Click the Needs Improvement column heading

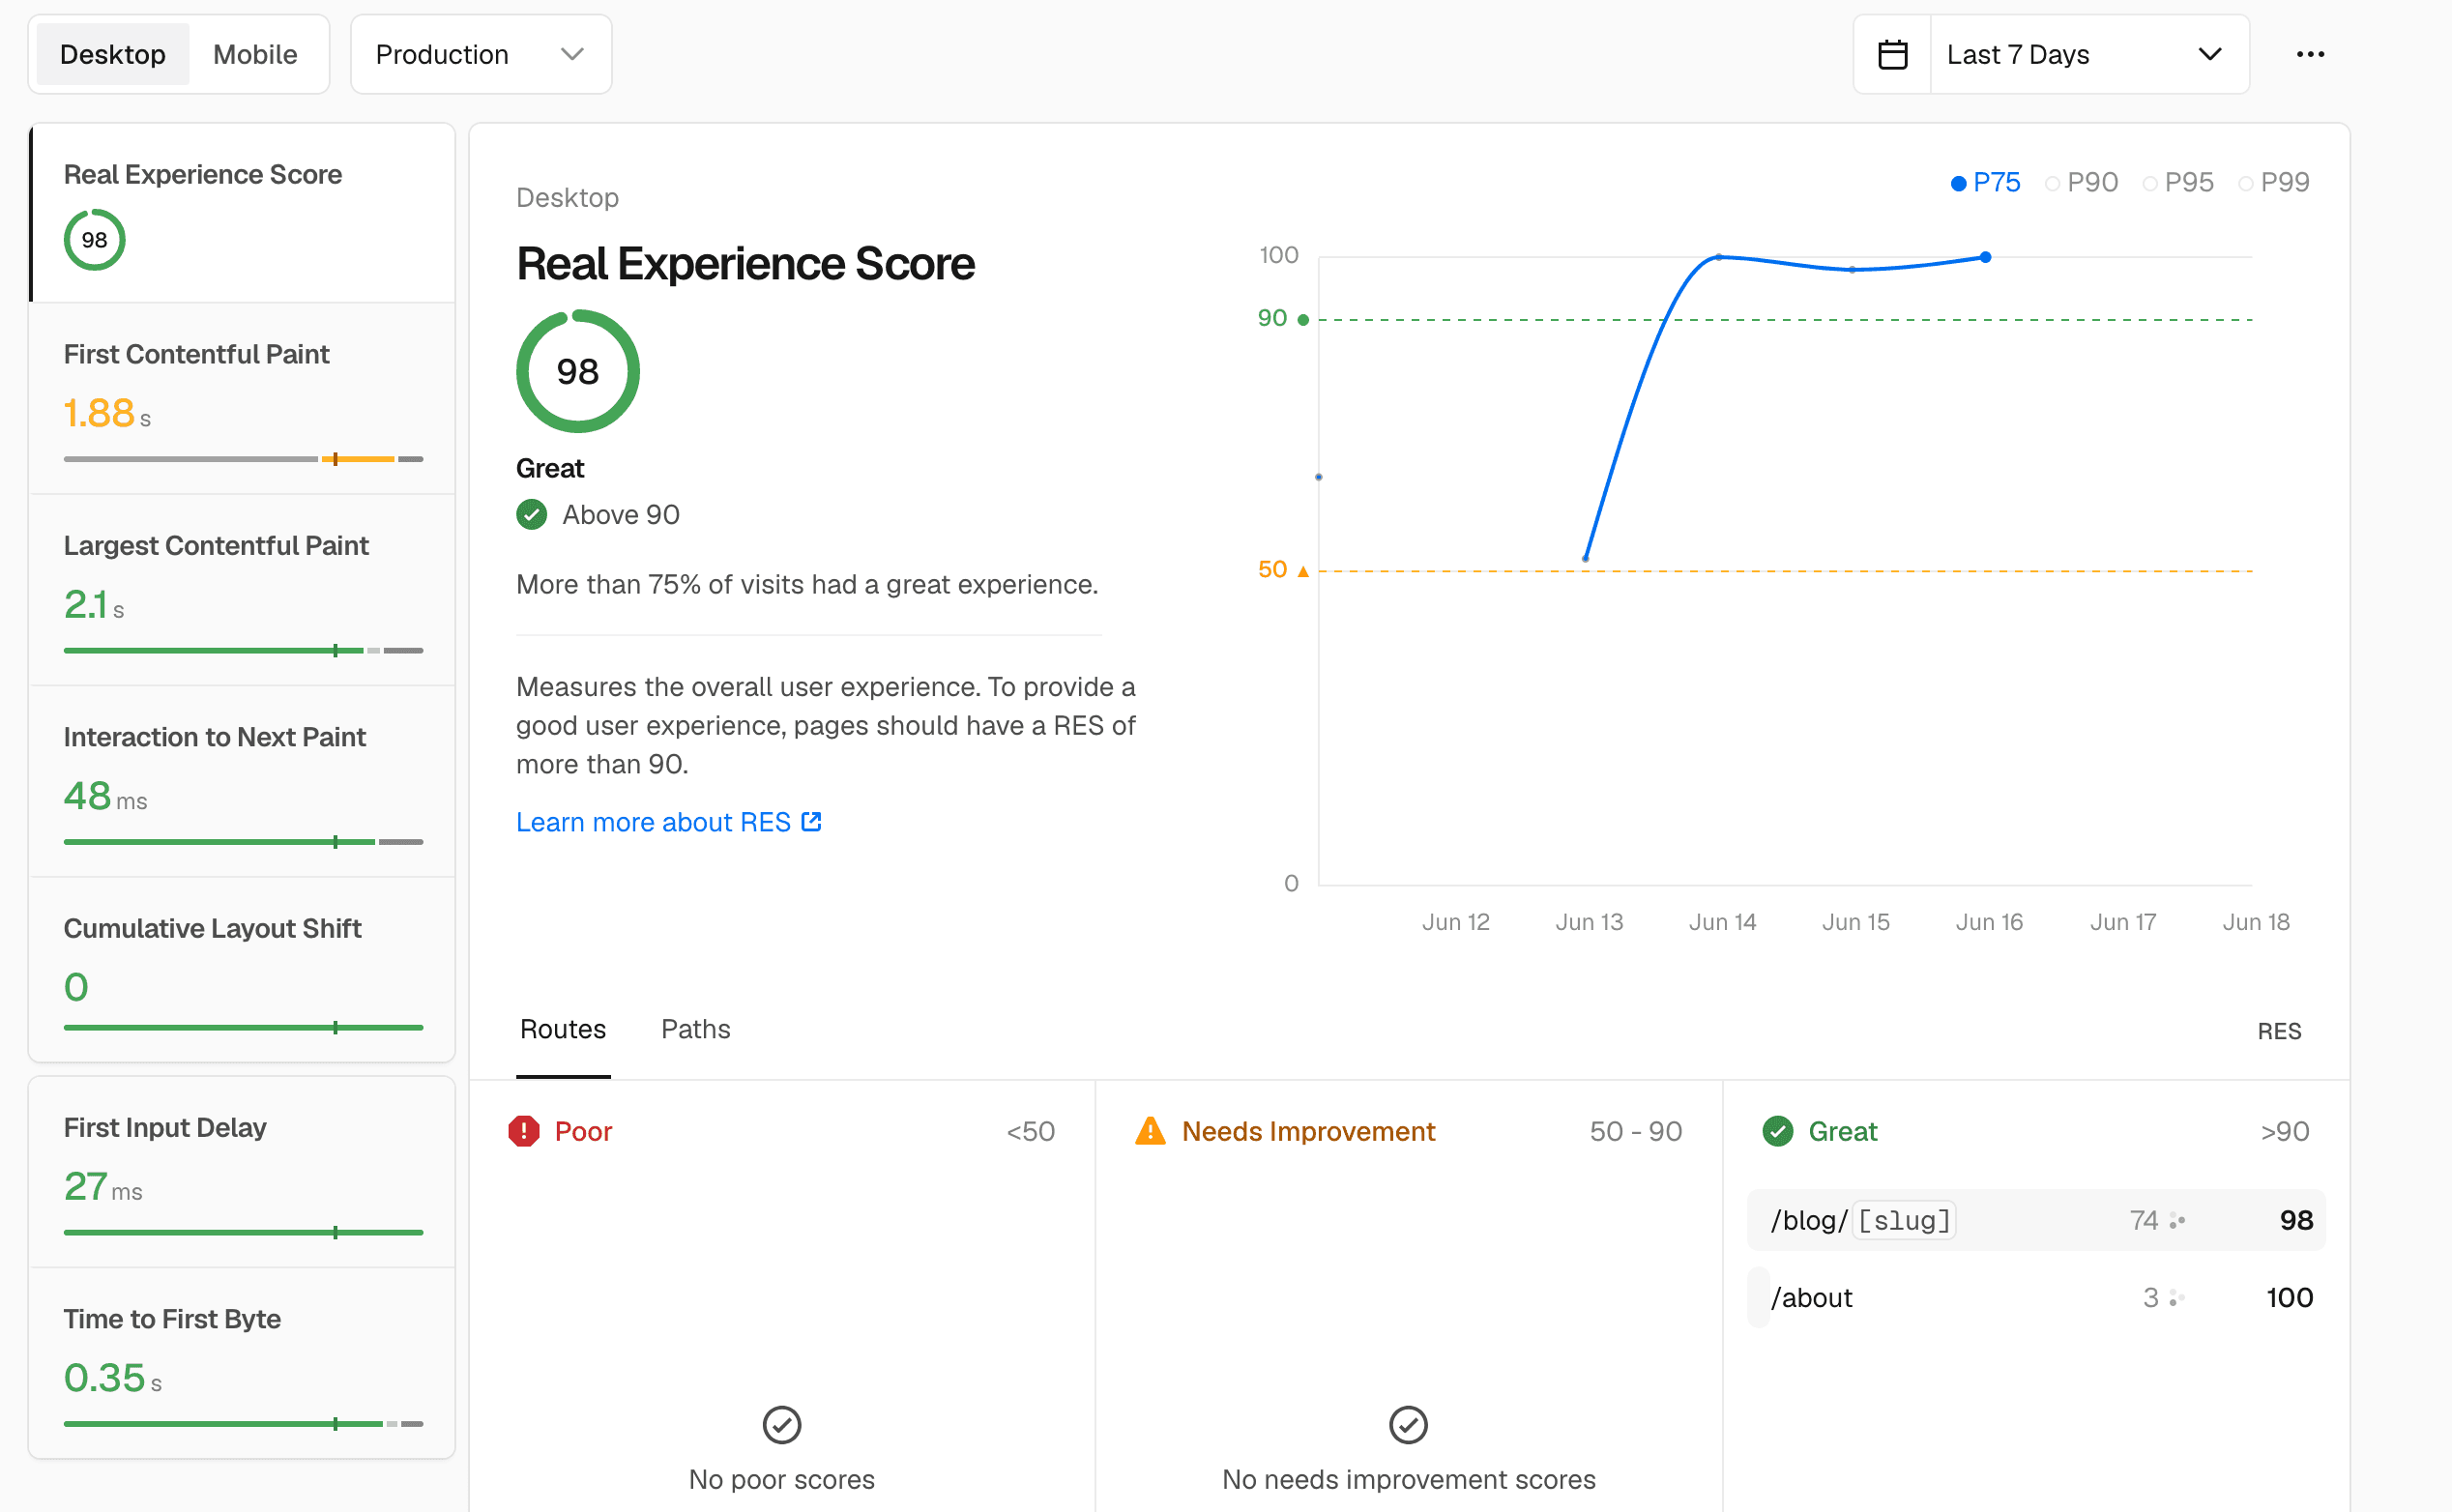(x=1308, y=1131)
